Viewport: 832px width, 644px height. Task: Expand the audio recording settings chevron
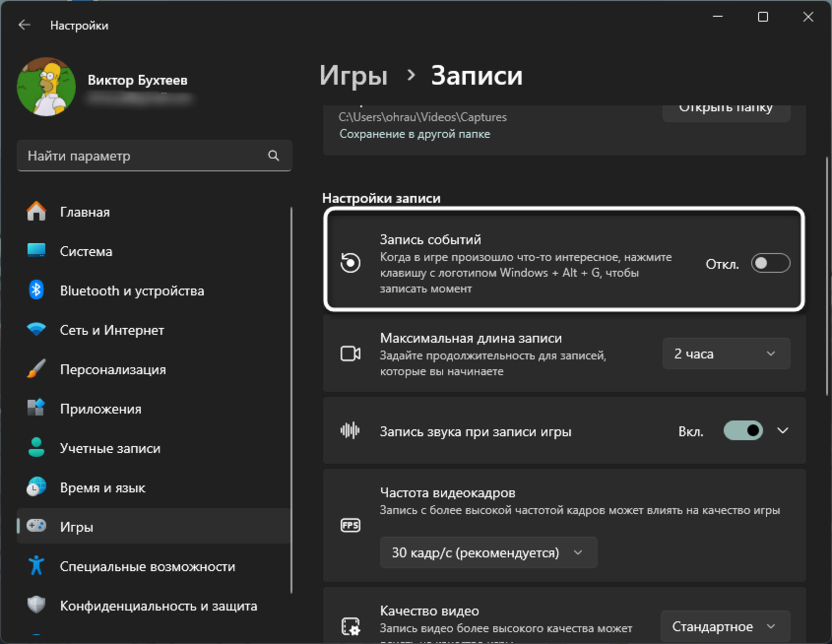[783, 431]
